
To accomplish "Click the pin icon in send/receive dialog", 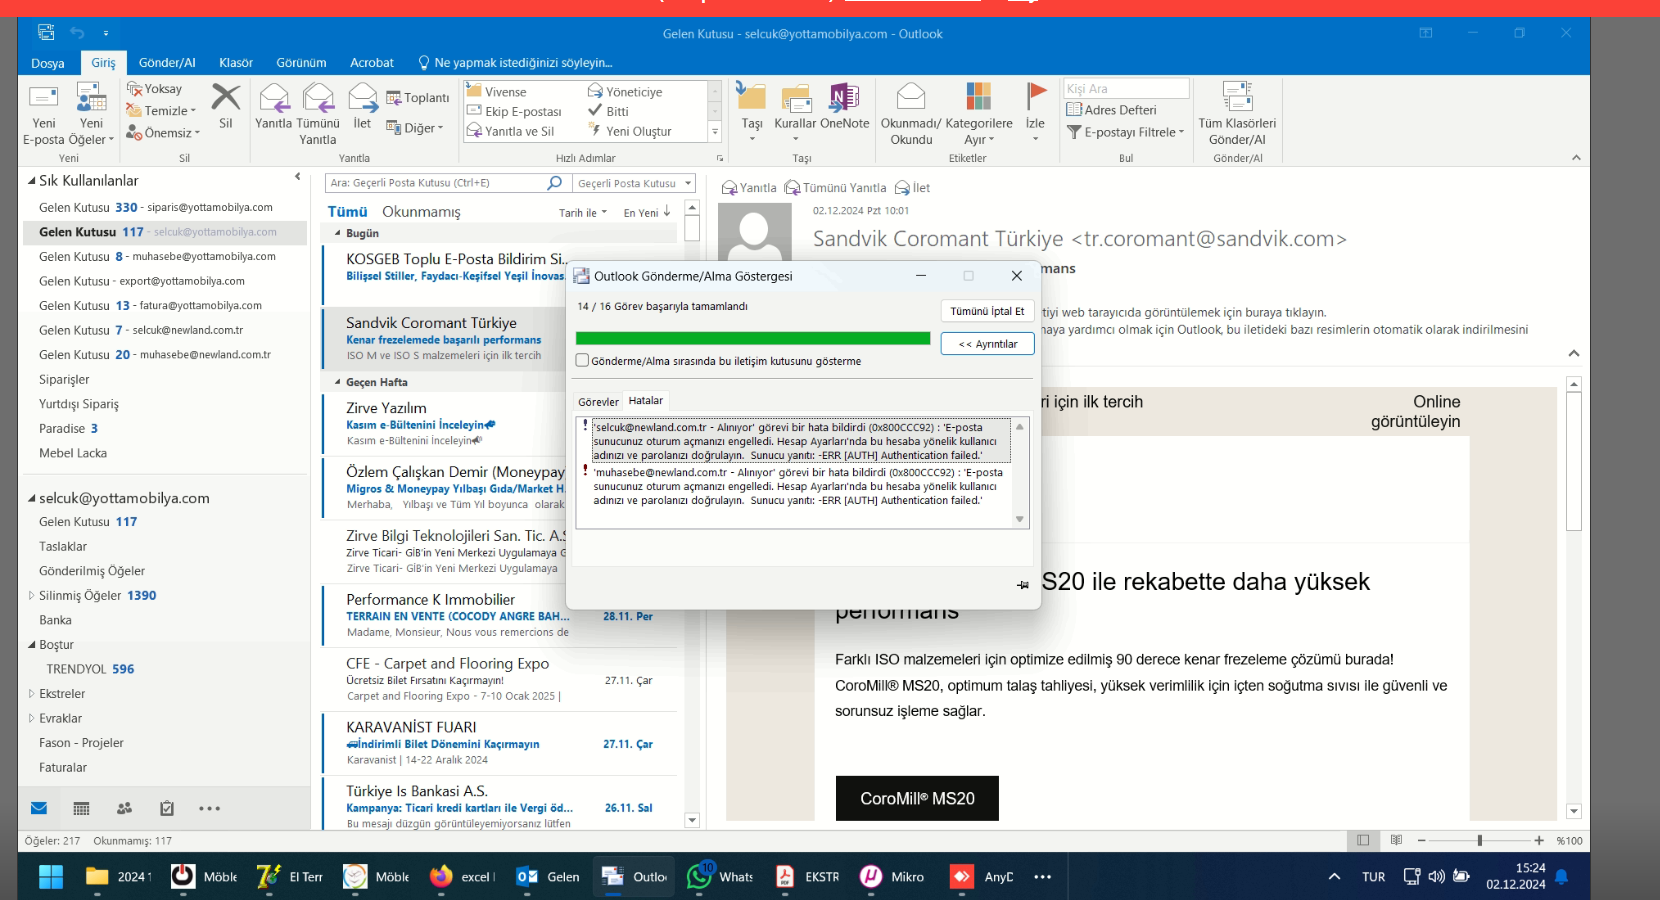I will point(1022,585).
